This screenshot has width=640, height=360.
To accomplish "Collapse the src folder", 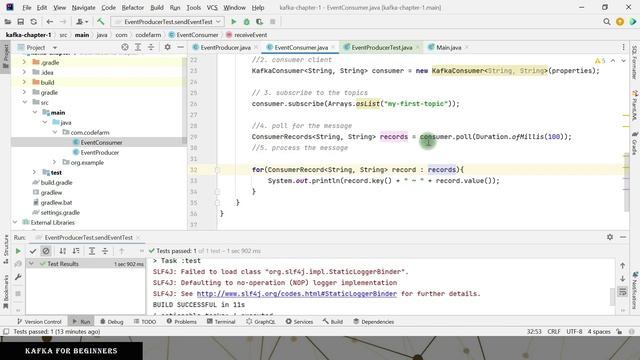I will point(25,102).
